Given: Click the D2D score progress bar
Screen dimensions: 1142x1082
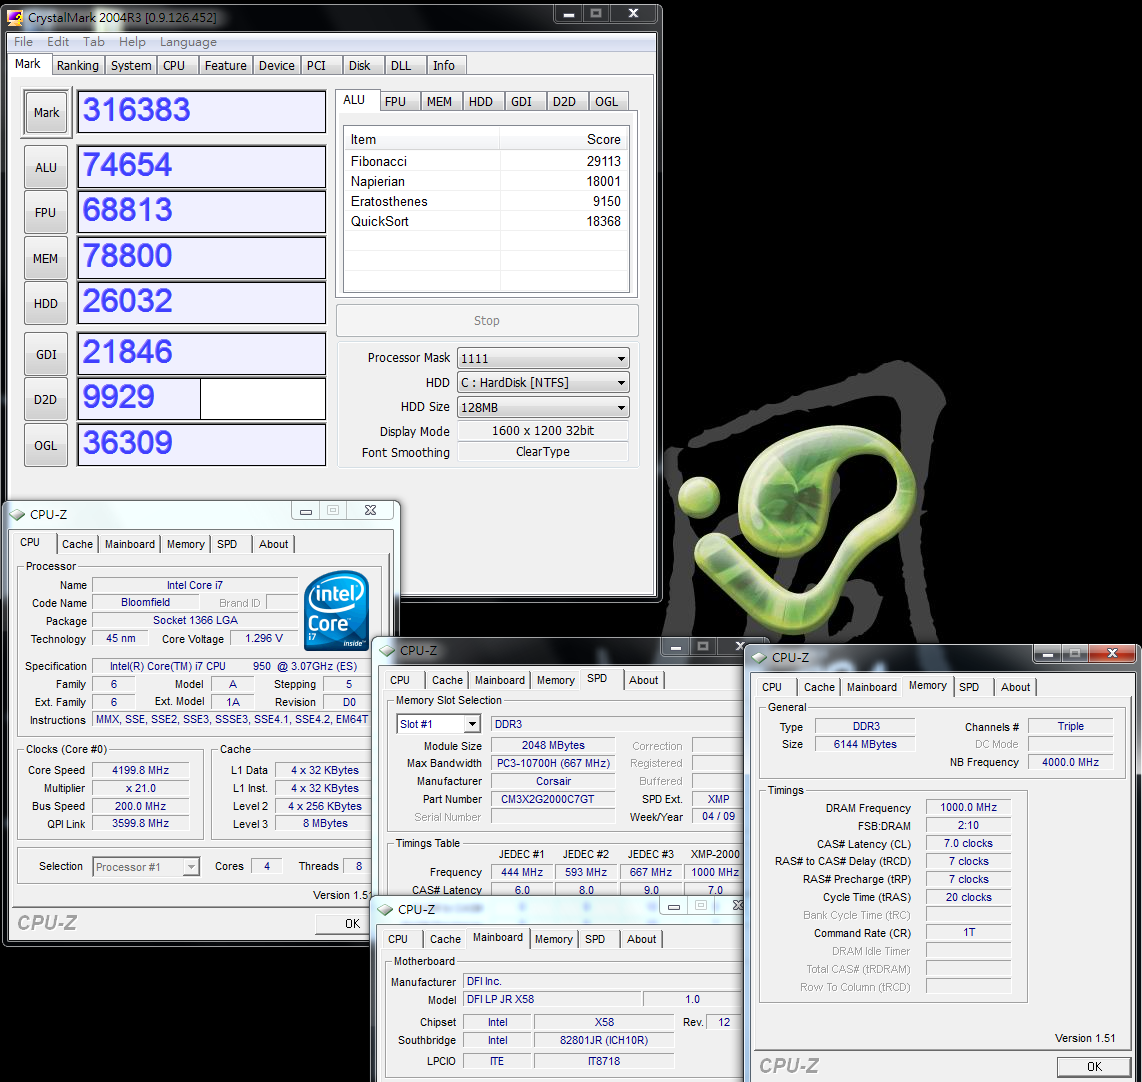Looking at the screenshot, I should click(202, 399).
